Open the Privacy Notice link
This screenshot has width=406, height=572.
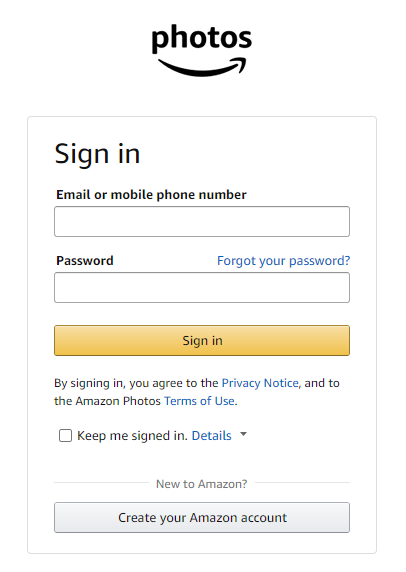pos(260,383)
